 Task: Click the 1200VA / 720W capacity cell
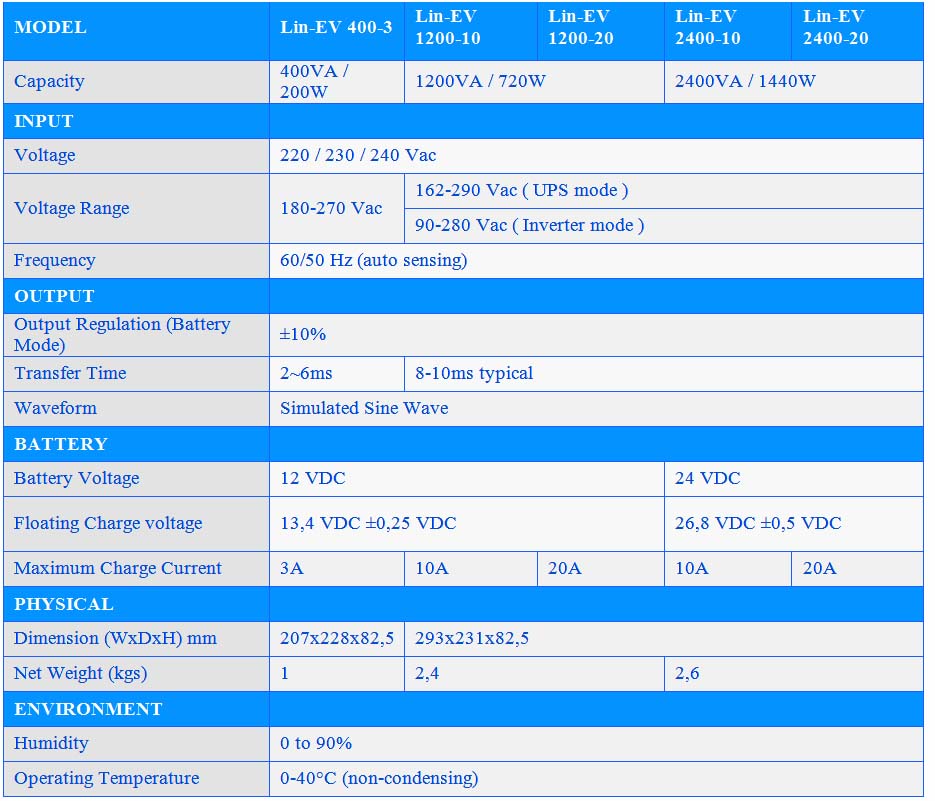[x=534, y=82]
